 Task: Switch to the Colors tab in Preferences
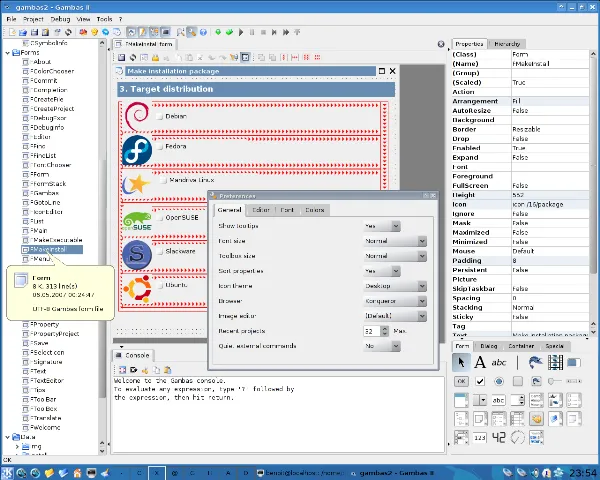[314, 210]
